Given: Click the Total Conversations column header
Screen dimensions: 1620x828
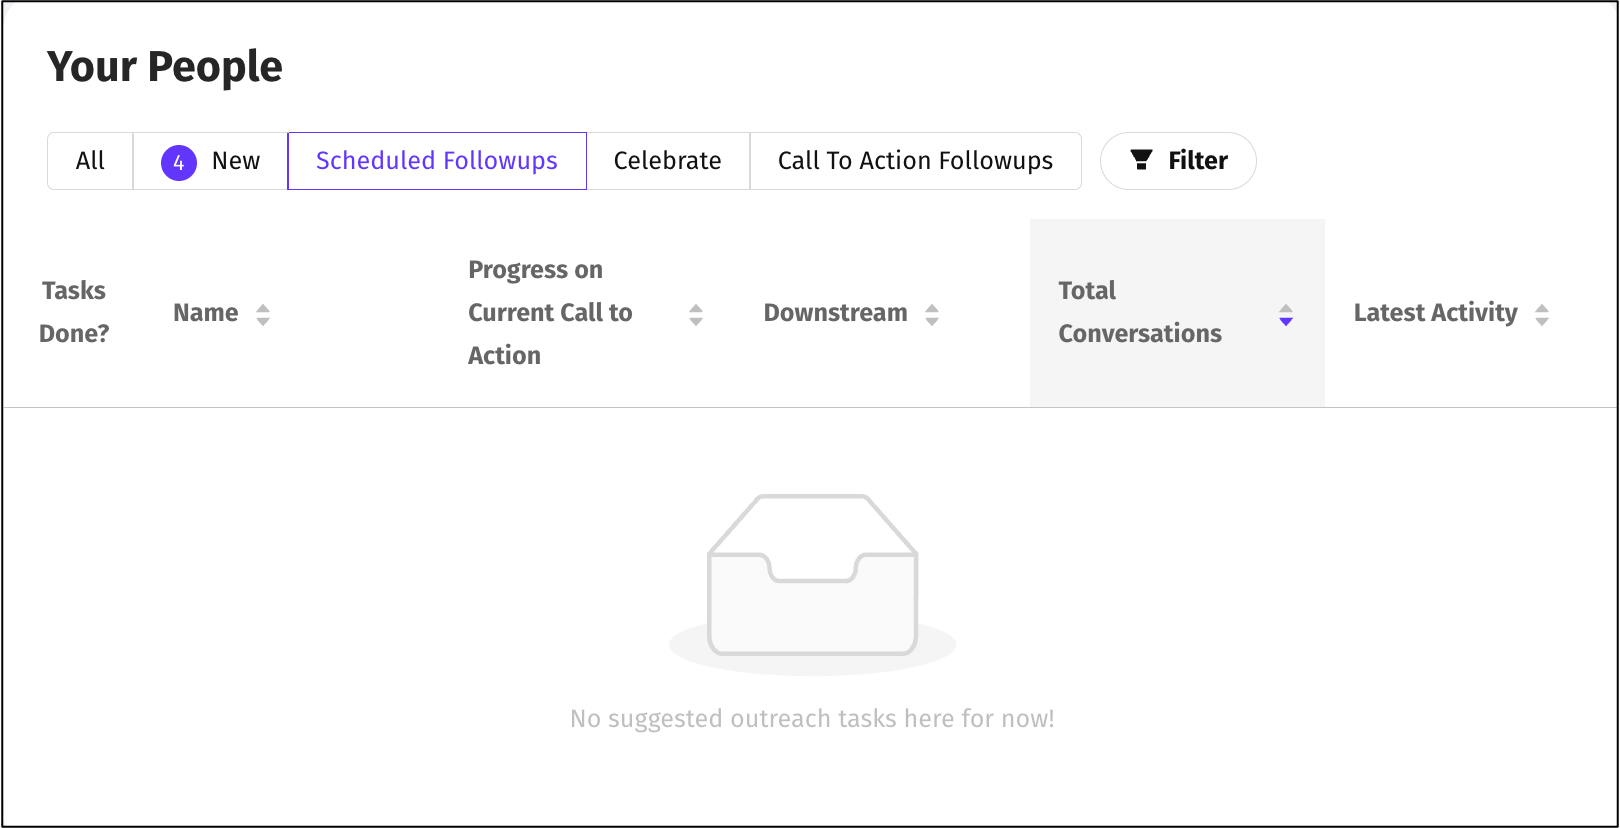Looking at the screenshot, I should [x=1140, y=312].
